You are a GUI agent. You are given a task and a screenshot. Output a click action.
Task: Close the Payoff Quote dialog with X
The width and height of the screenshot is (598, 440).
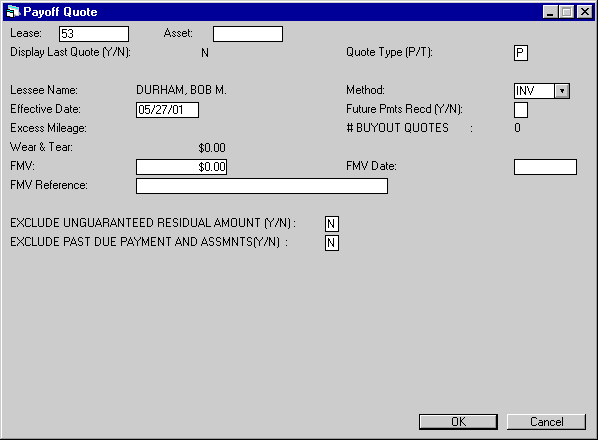pyautogui.click(x=585, y=12)
